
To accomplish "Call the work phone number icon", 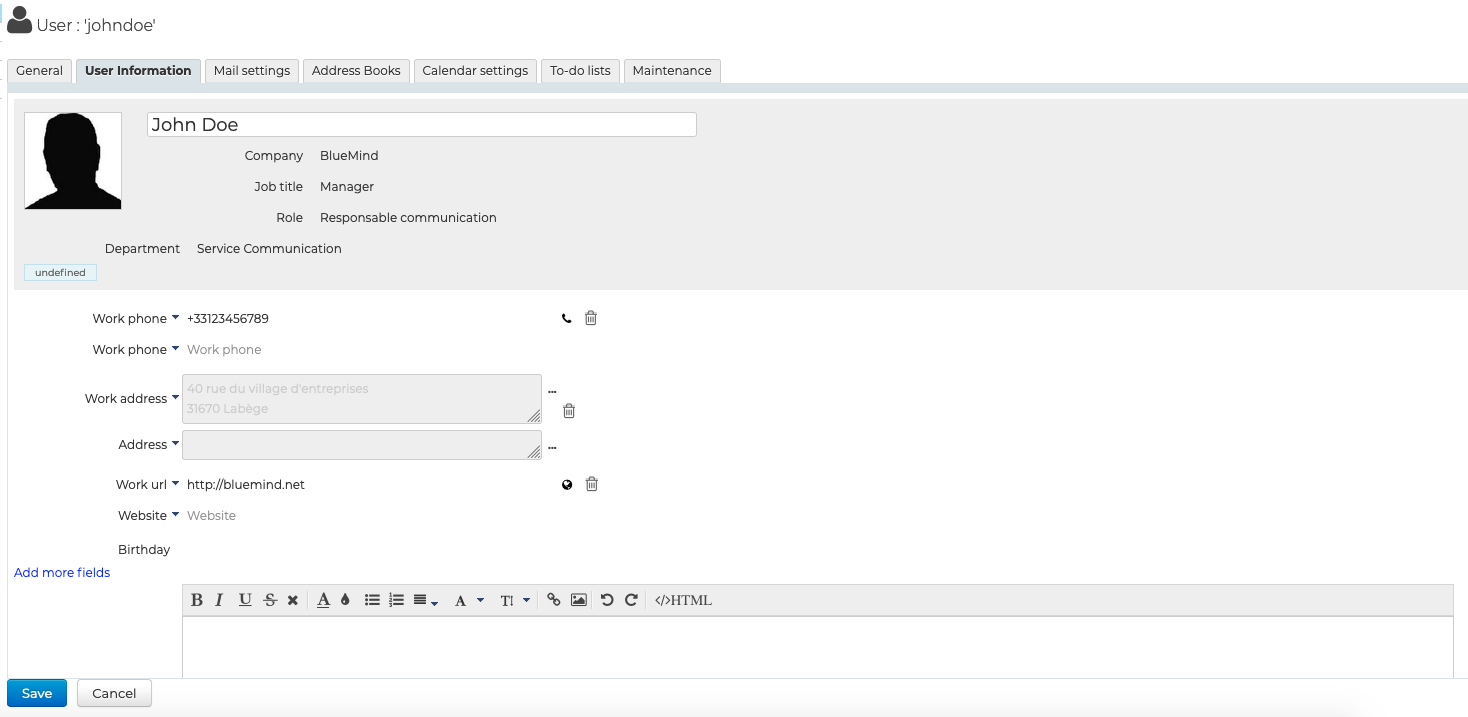I will tap(567, 319).
